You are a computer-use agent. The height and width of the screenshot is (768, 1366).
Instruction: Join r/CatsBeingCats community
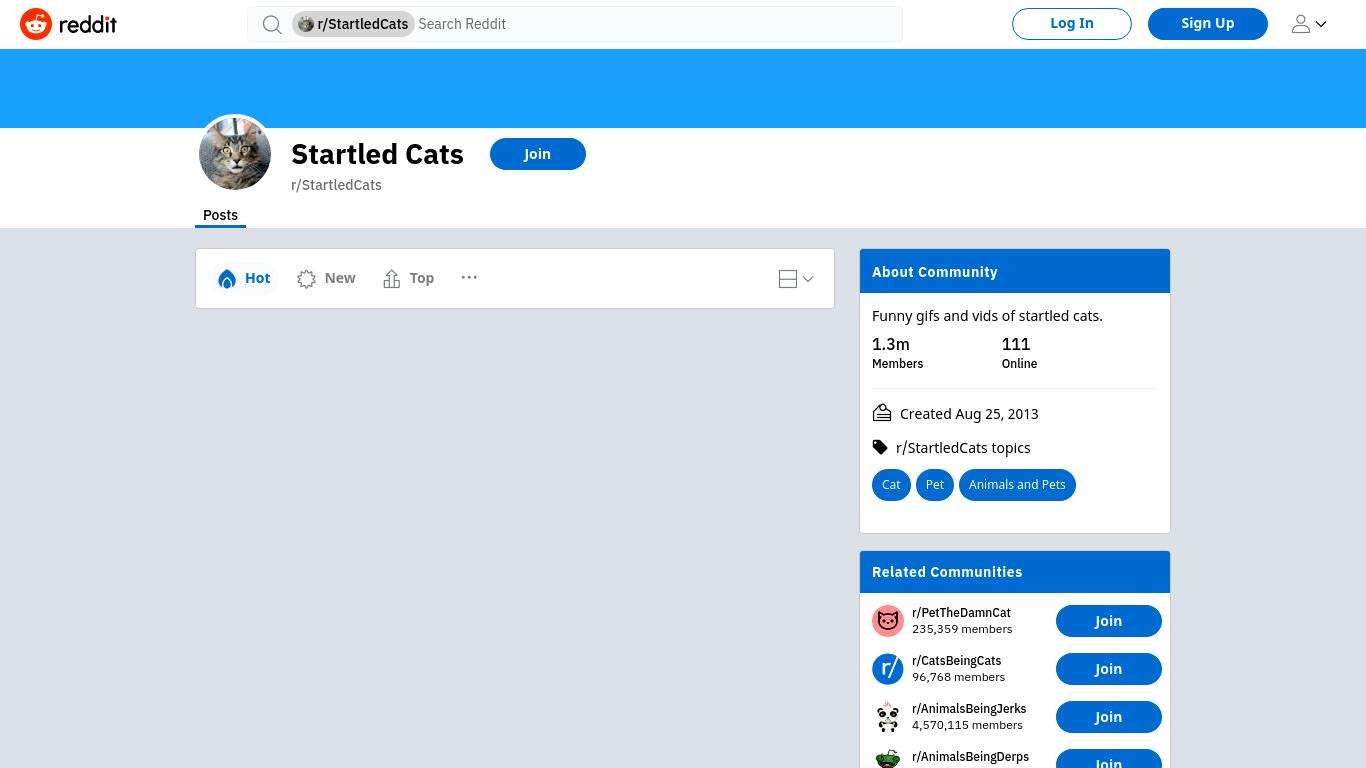tap(1108, 669)
